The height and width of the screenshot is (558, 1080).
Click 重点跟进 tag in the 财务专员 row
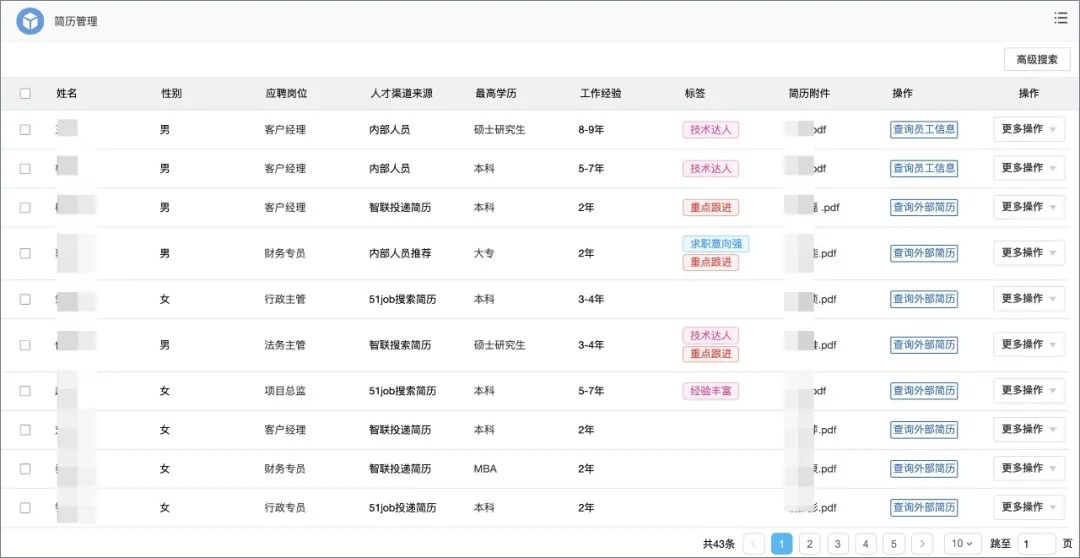coord(711,262)
